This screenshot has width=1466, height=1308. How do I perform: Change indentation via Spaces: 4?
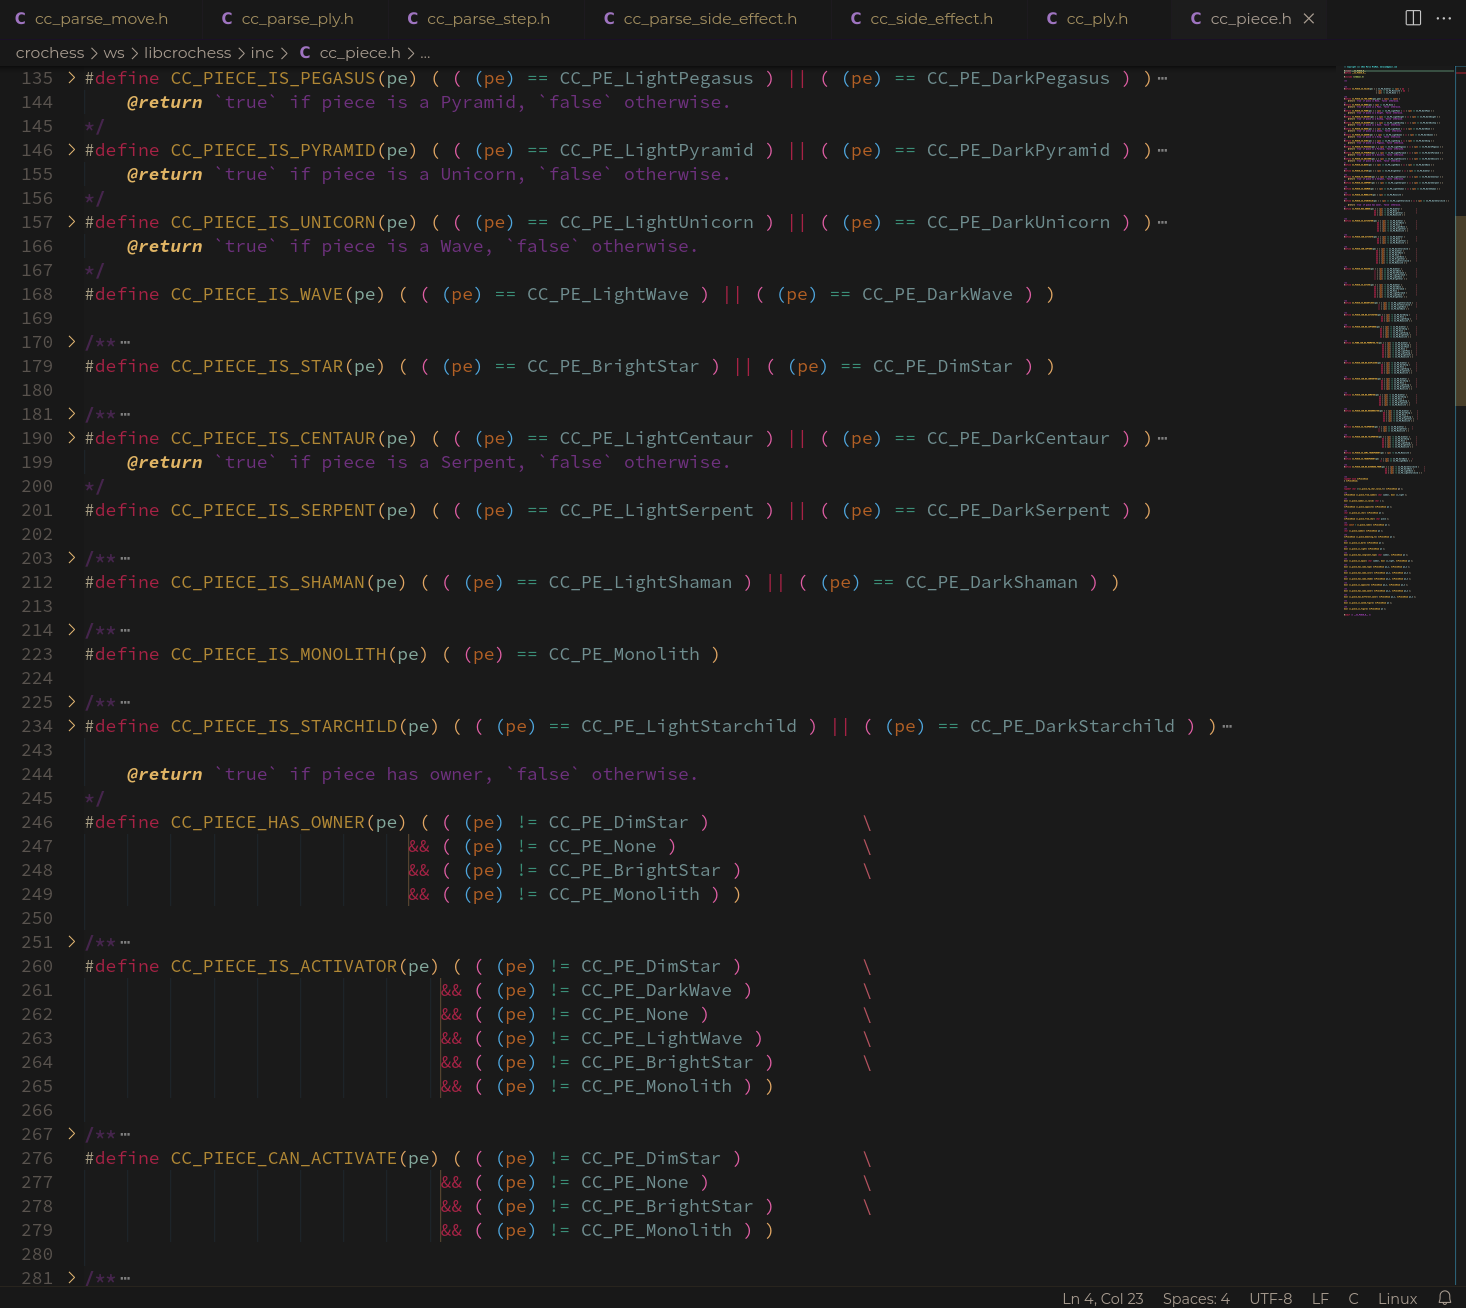click(x=1196, y=1298)
